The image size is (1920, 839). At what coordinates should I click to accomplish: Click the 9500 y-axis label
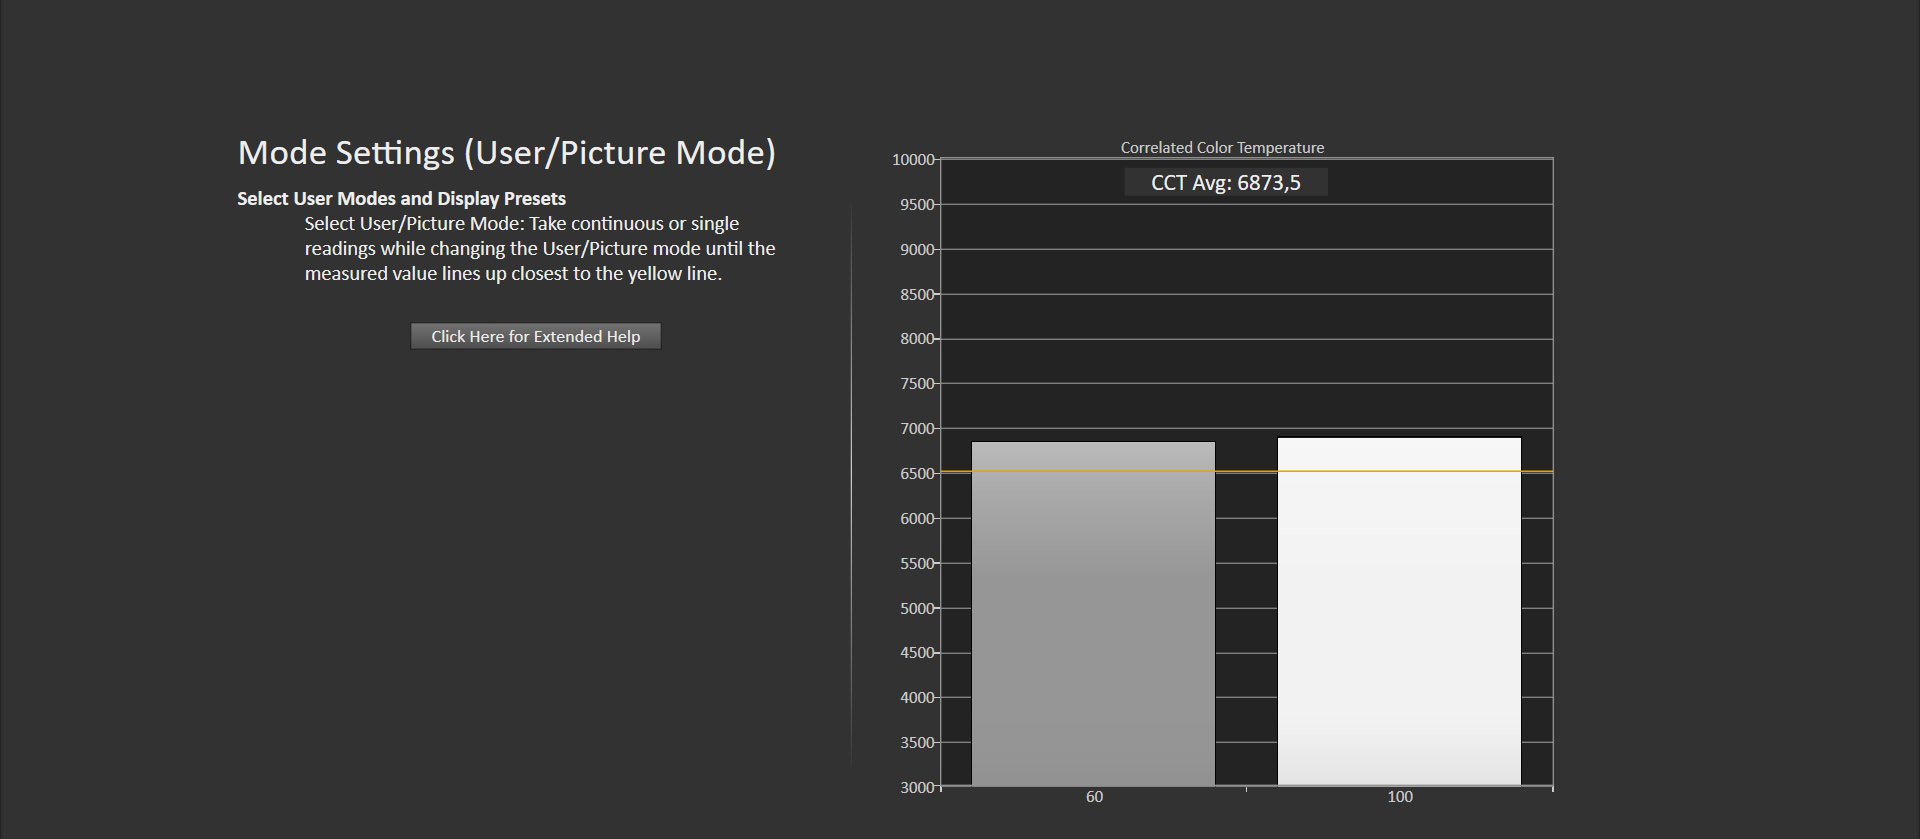click(x=917, y=205)
